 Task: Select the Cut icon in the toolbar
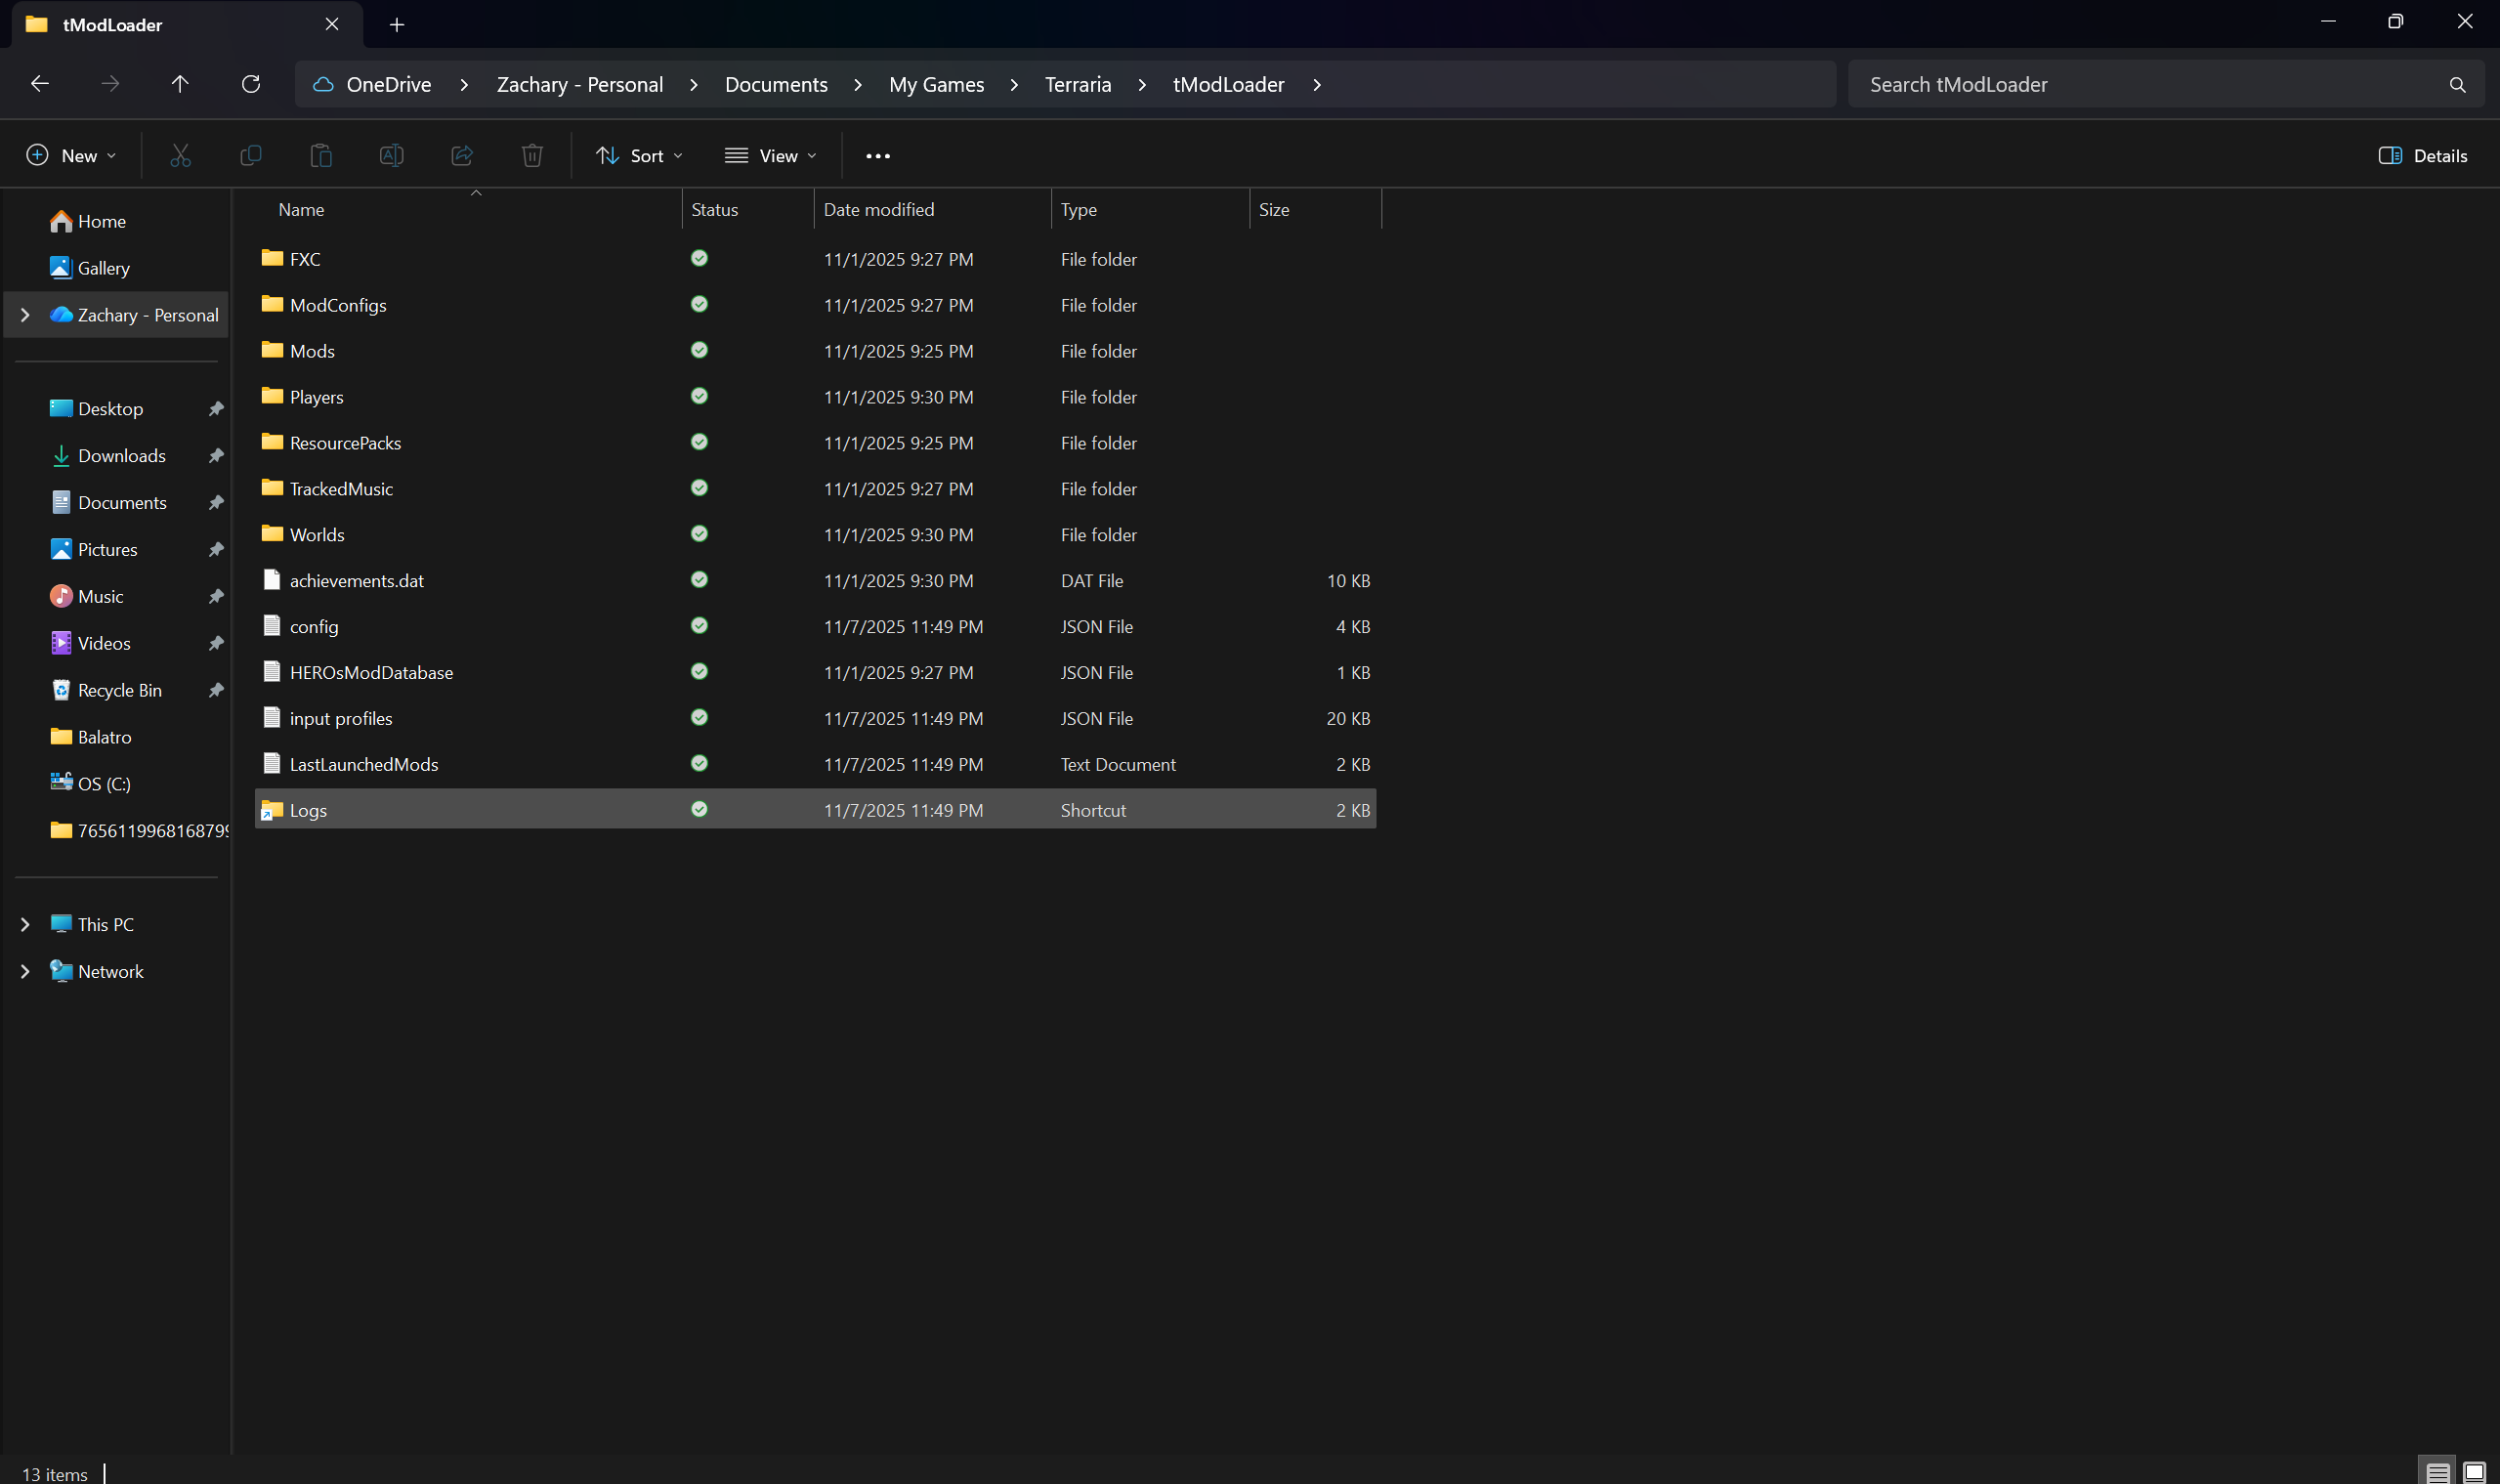click(181, 155)
